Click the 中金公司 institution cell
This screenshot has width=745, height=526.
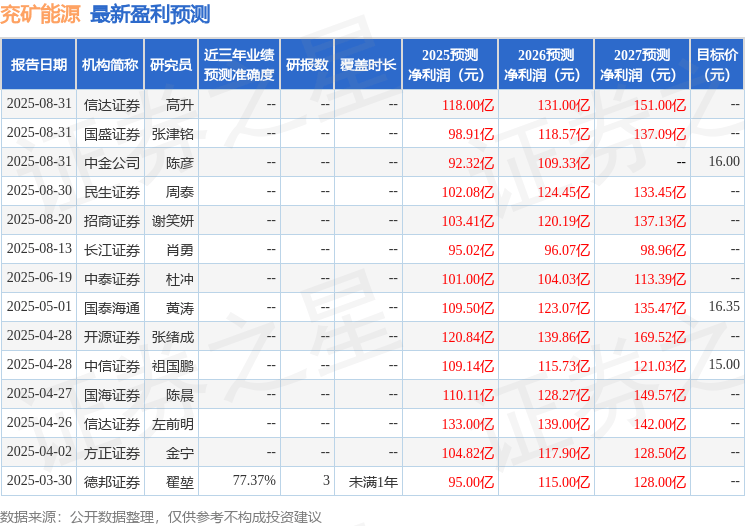pyautogui.click(x=112, y=163)
